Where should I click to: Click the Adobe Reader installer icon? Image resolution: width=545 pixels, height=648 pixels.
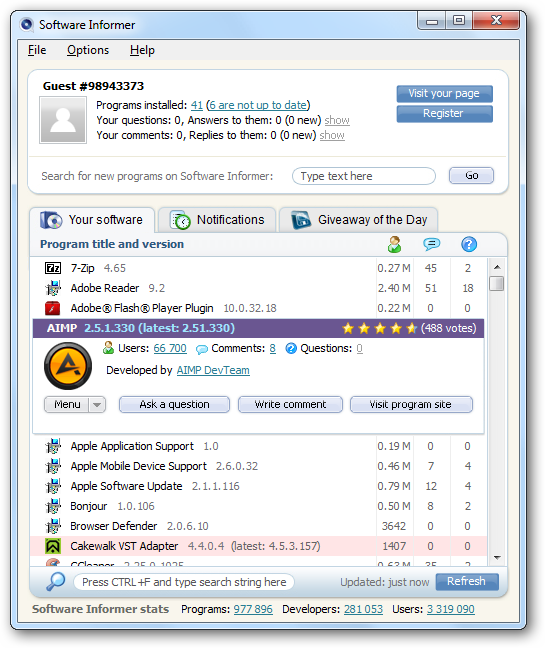click(x=53, y=288)
